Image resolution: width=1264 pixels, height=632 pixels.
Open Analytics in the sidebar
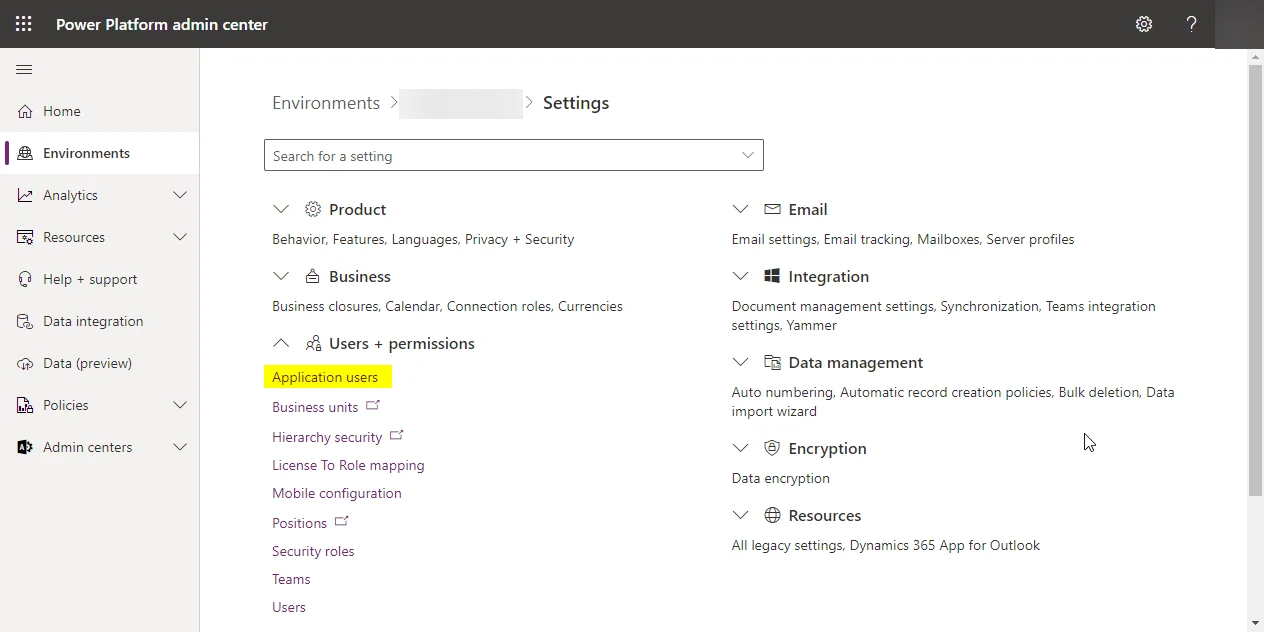[x=100, y=195]
